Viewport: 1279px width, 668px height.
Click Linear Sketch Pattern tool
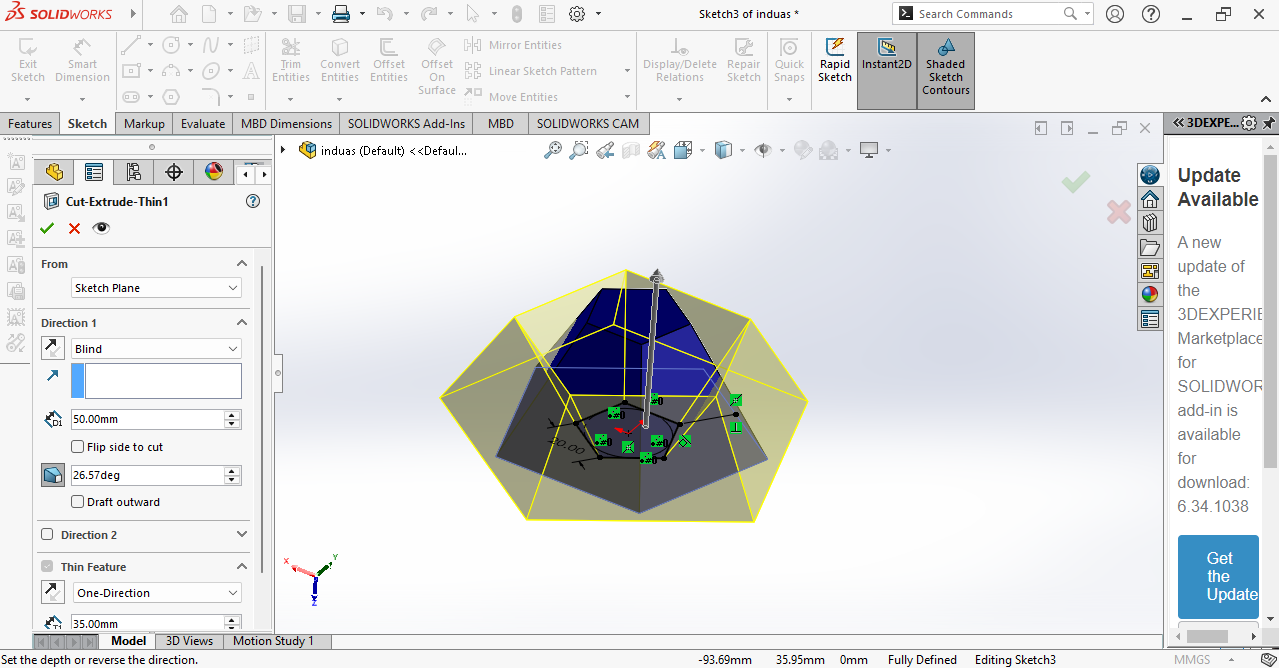(531, 71)
